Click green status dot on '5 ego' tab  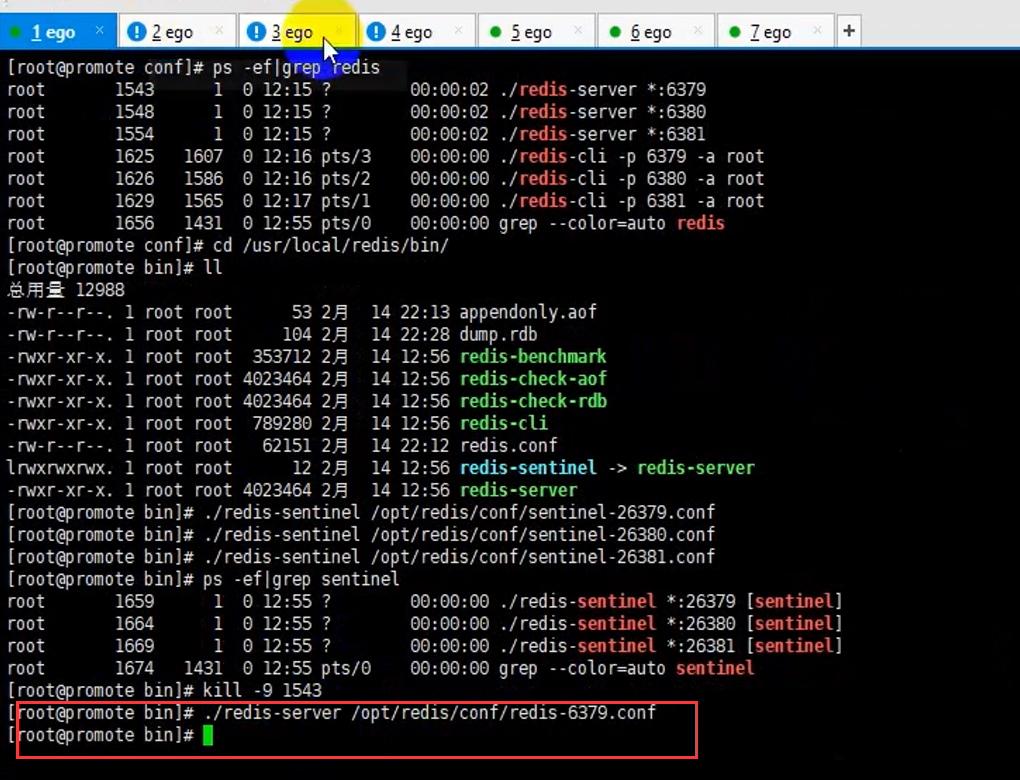(x=495, y=32)
